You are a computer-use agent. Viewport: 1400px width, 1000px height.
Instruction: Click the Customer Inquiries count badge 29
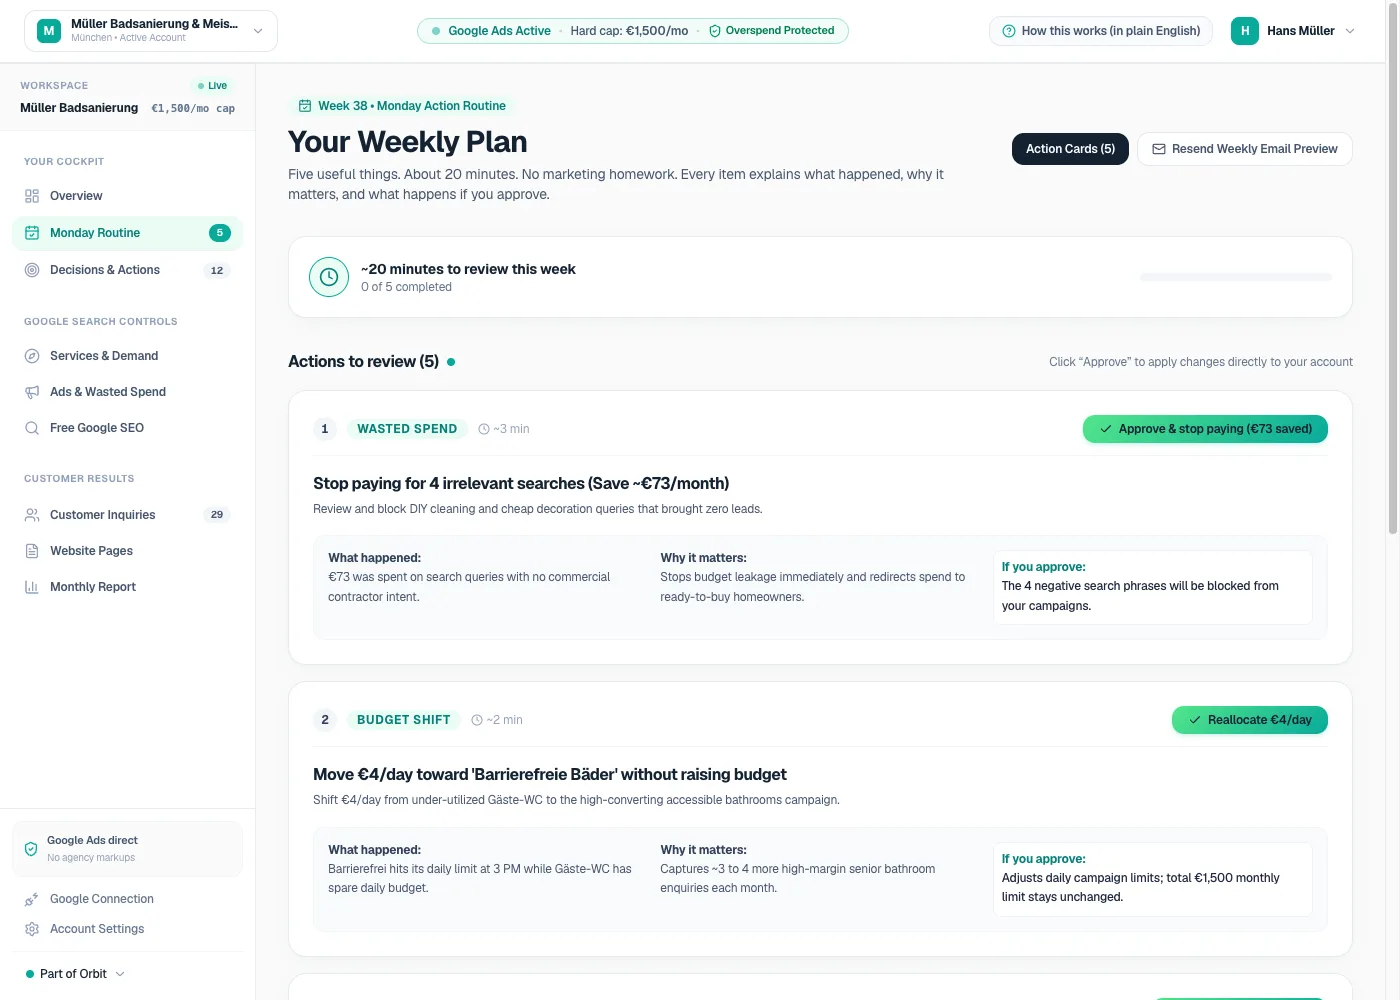pyautogui.click(x=217, y=515)
